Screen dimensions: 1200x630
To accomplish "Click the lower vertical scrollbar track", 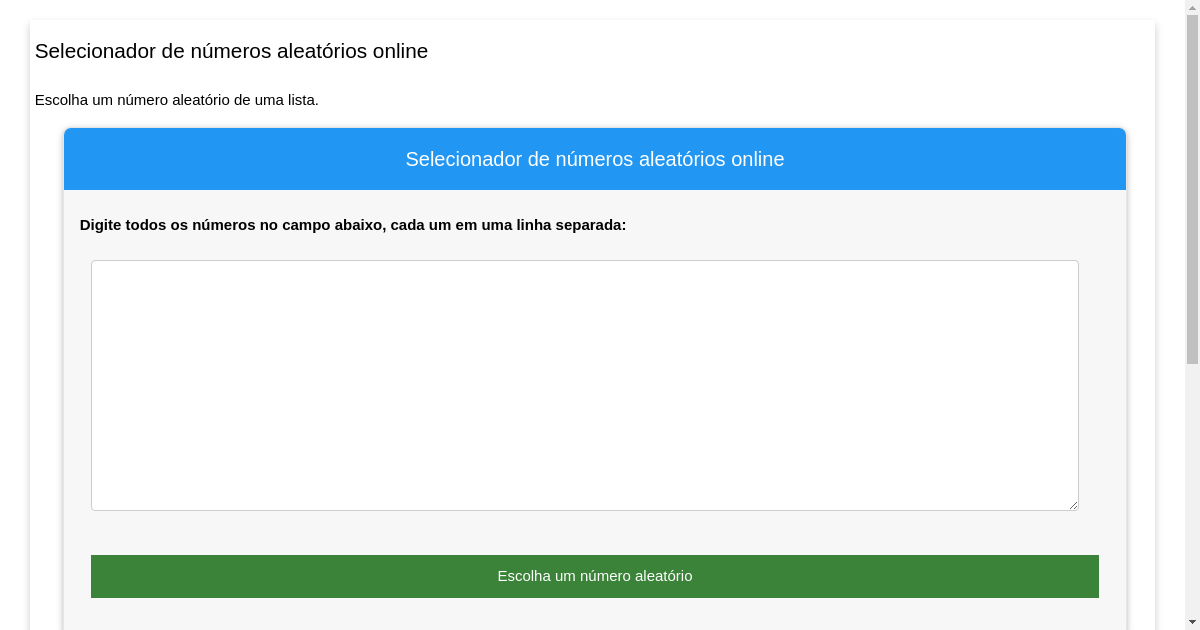I will 1193,480.
